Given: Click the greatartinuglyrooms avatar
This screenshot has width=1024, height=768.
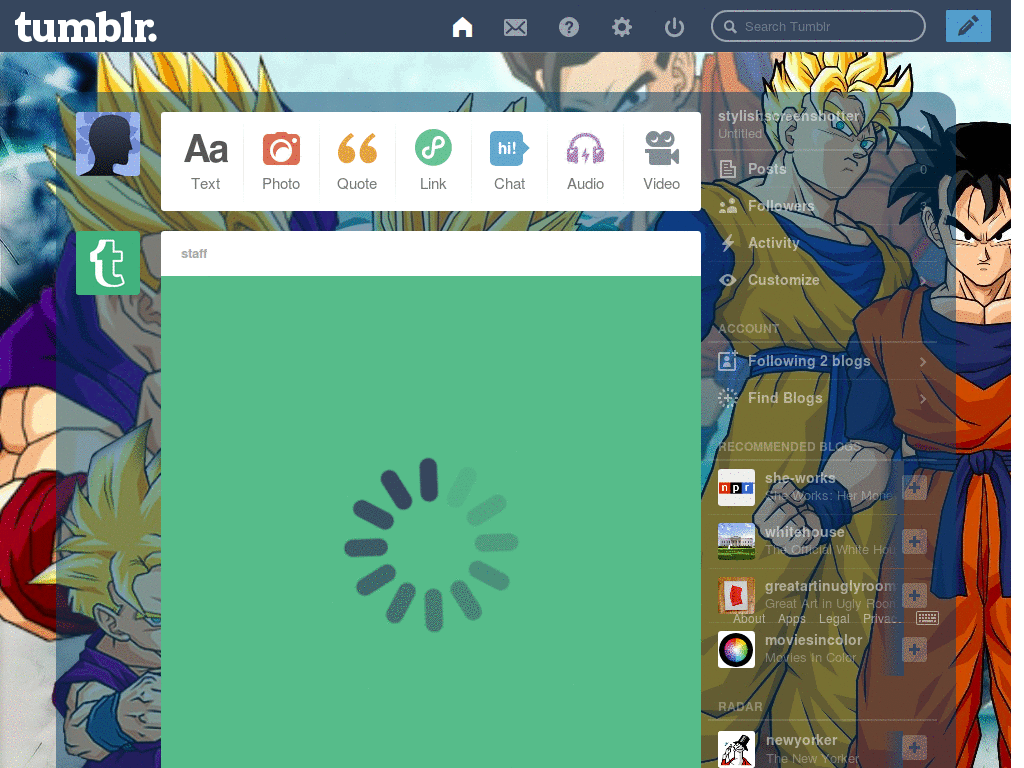Looking at the screenshot, I should point(736,596).
